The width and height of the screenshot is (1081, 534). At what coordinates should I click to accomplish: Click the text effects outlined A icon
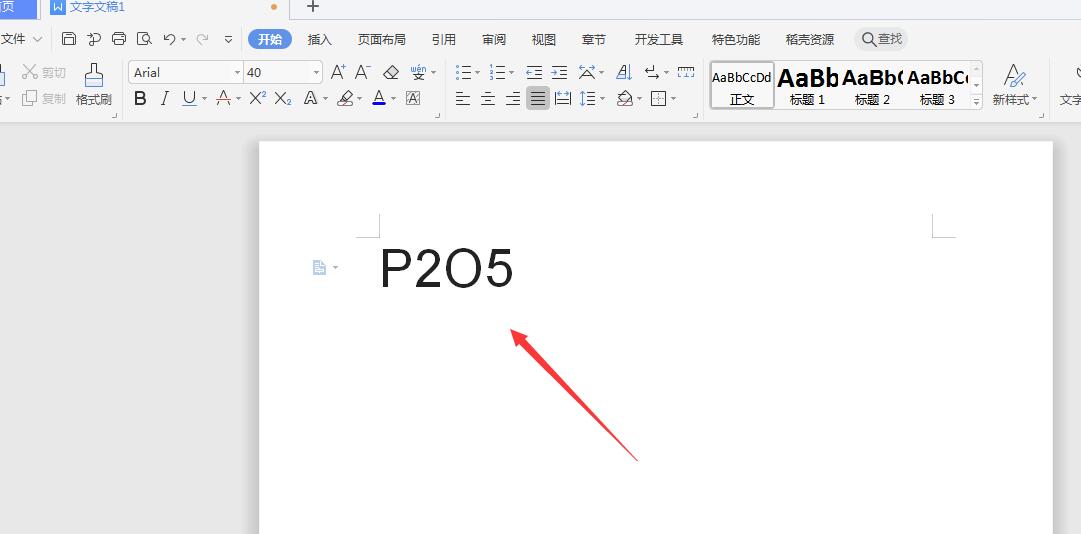click(311, 99)
